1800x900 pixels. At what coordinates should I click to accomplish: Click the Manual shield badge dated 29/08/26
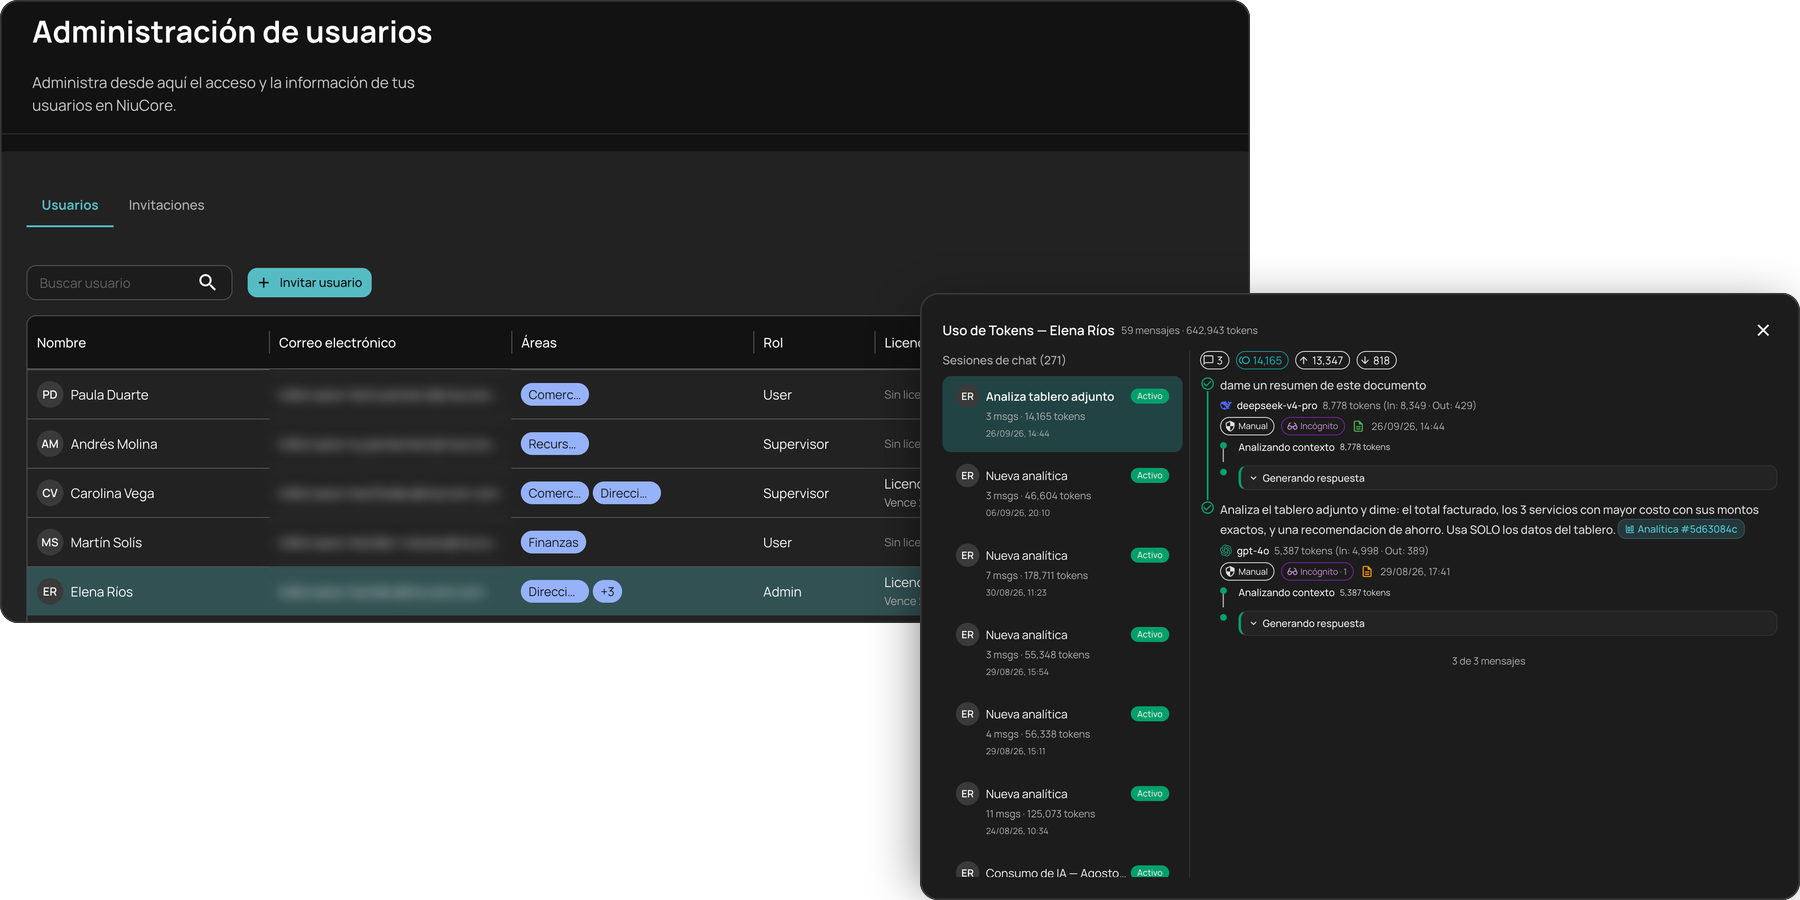coord(1247,572)
